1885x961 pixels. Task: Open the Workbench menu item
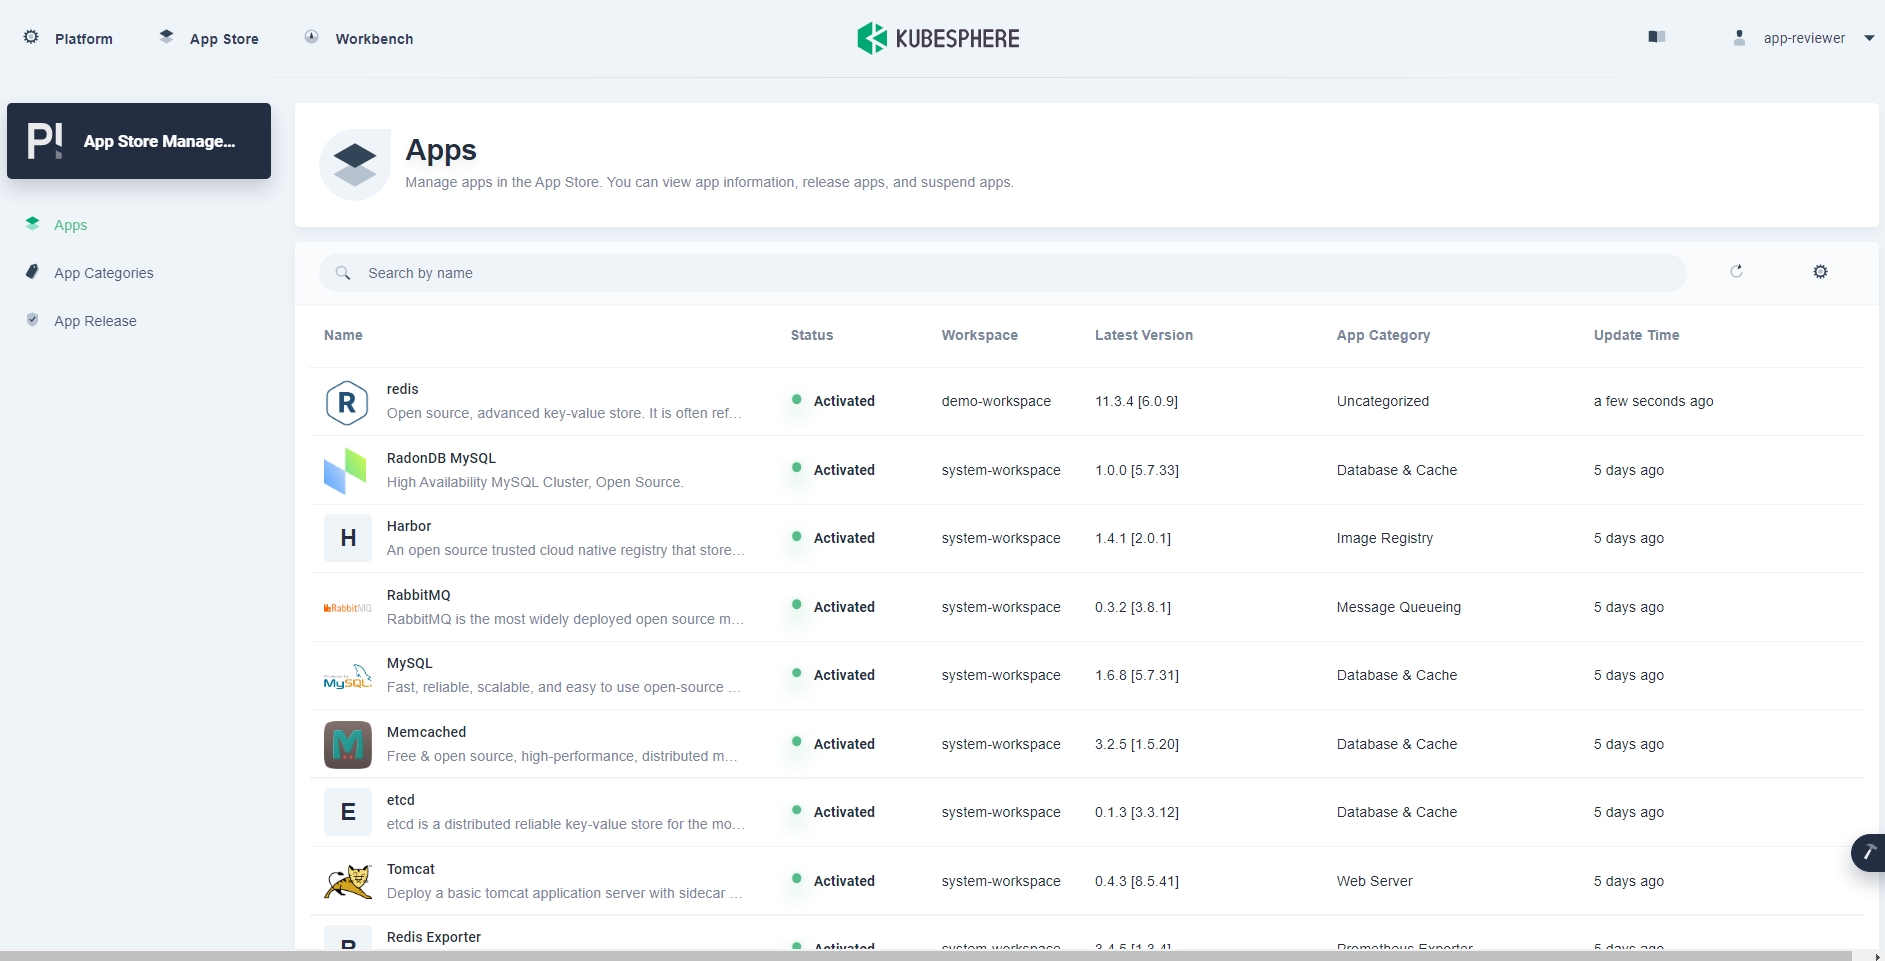point(360,38)
